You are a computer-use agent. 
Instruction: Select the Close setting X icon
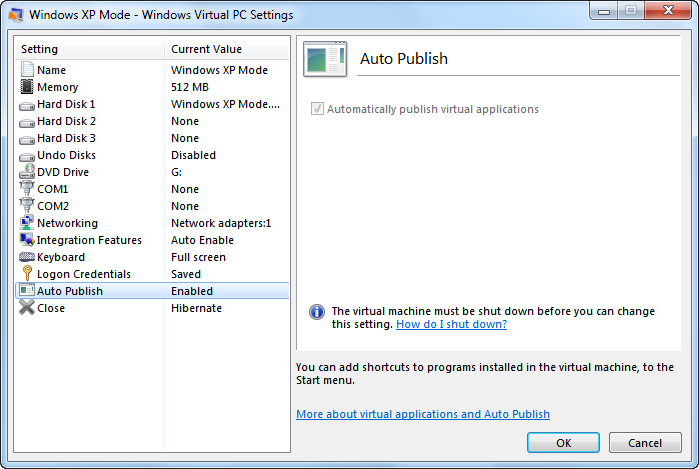pos(27,307)
